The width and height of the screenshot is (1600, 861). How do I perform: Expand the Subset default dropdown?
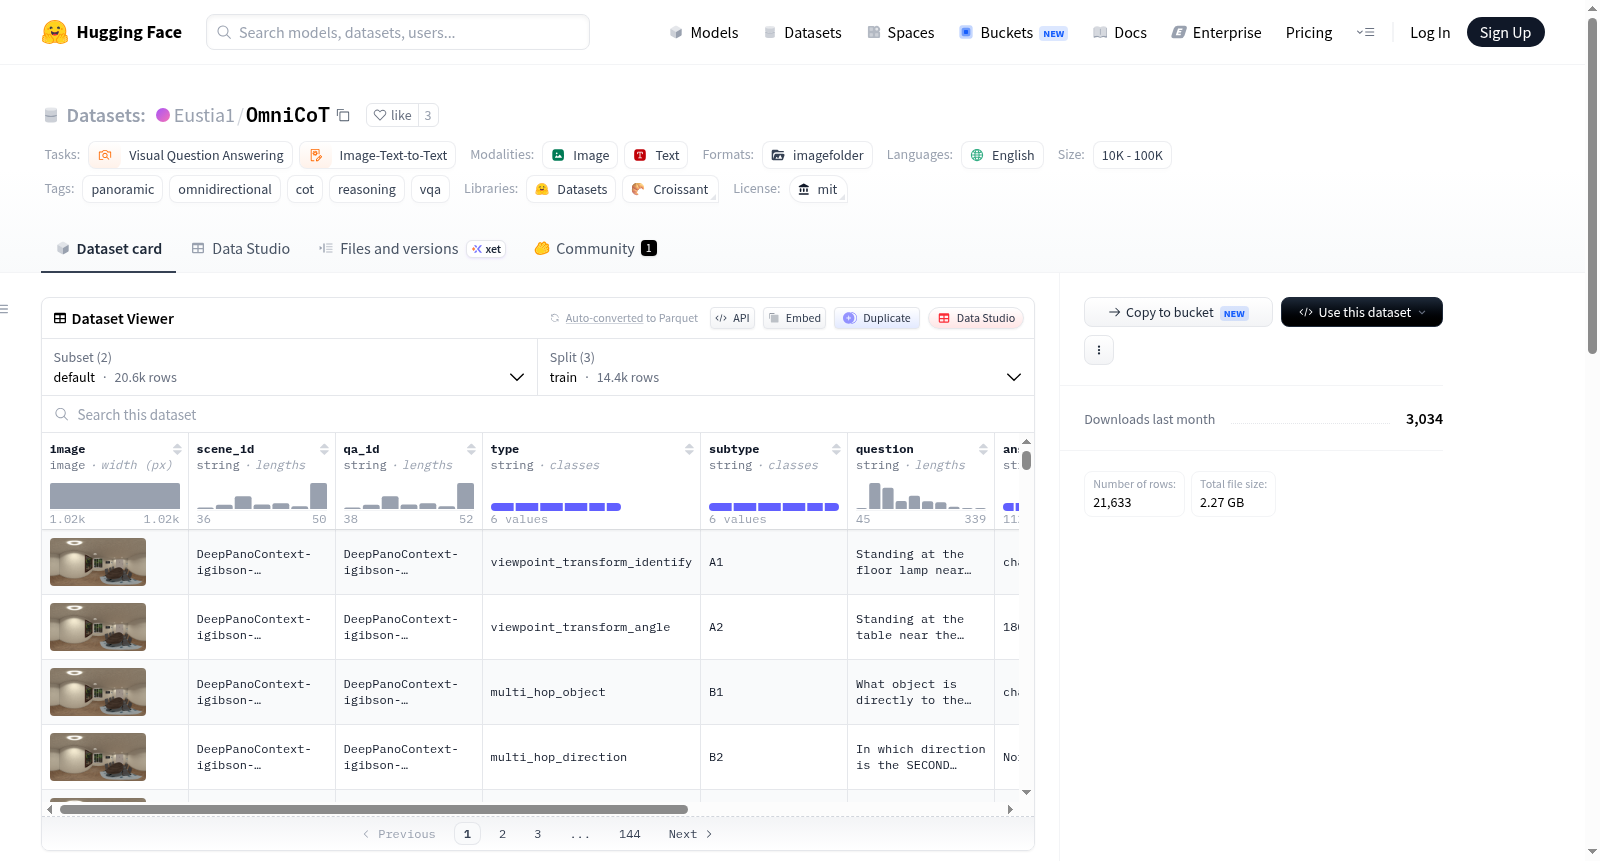[x=290, y=367]
